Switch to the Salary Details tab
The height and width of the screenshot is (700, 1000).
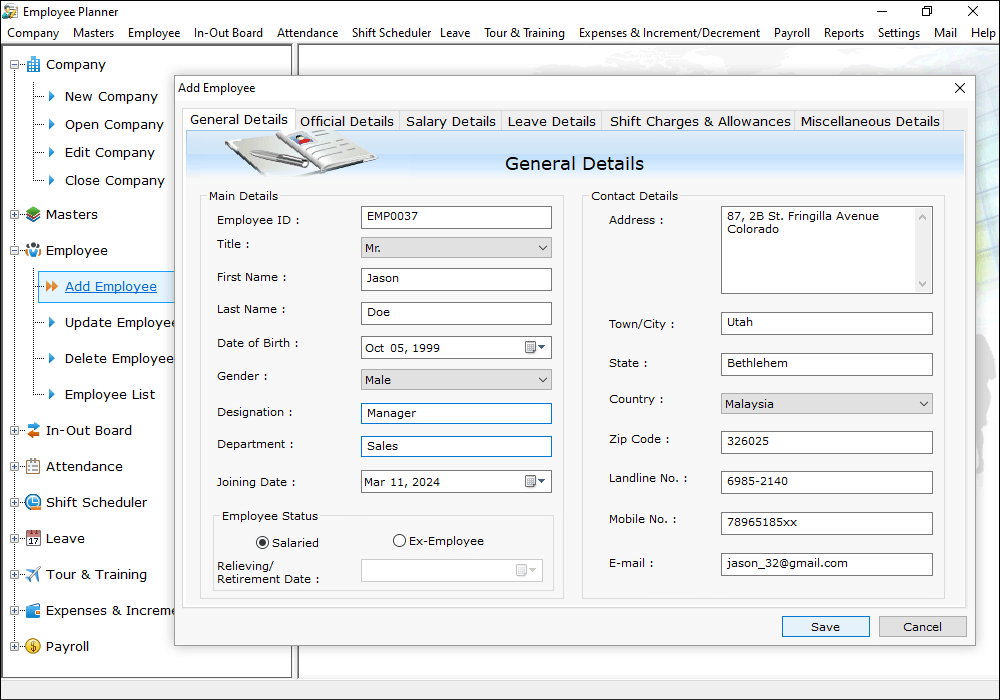(x=451, y=121)
